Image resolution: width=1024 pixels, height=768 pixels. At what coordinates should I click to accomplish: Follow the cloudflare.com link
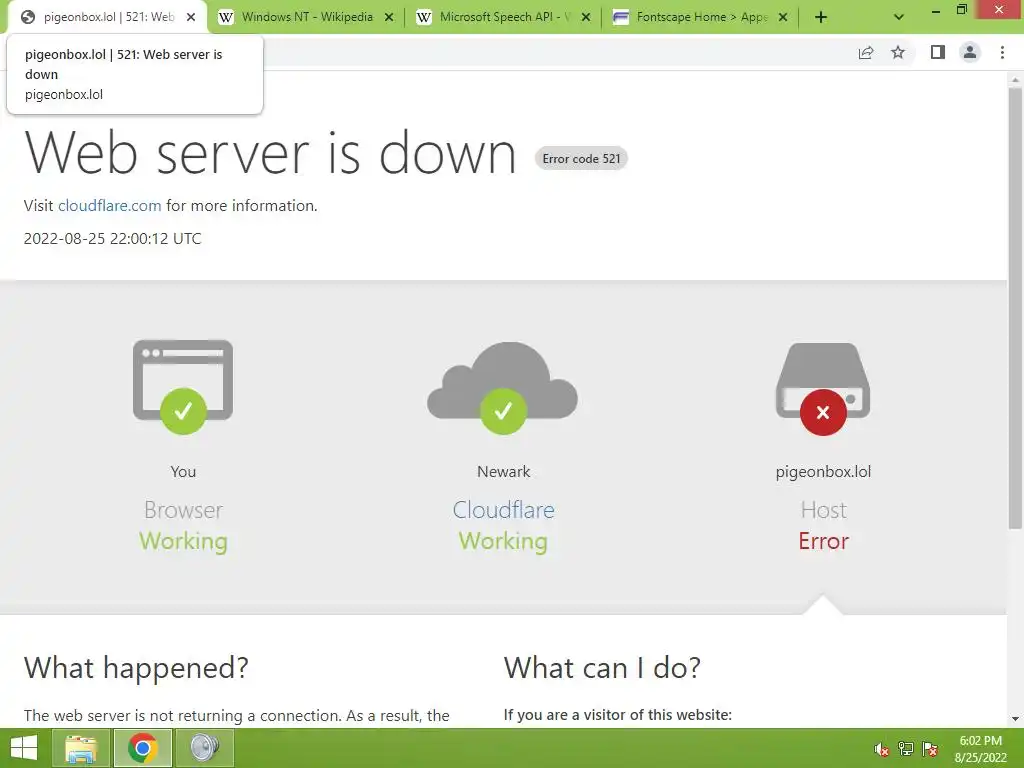(x=110, y=206)
